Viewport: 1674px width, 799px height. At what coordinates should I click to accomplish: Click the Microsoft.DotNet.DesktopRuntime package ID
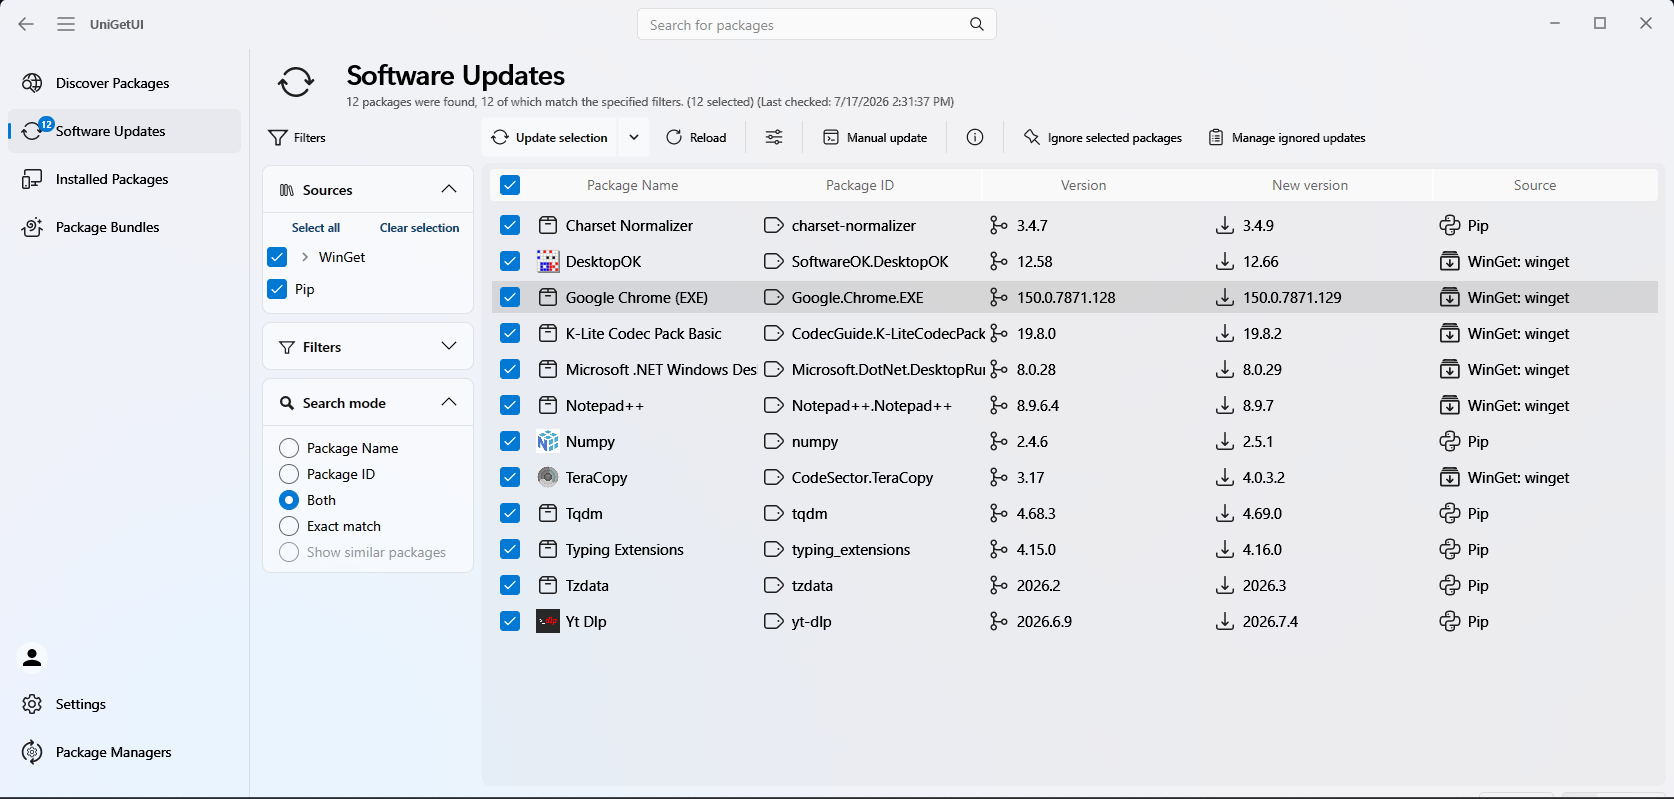click(888, 369)
